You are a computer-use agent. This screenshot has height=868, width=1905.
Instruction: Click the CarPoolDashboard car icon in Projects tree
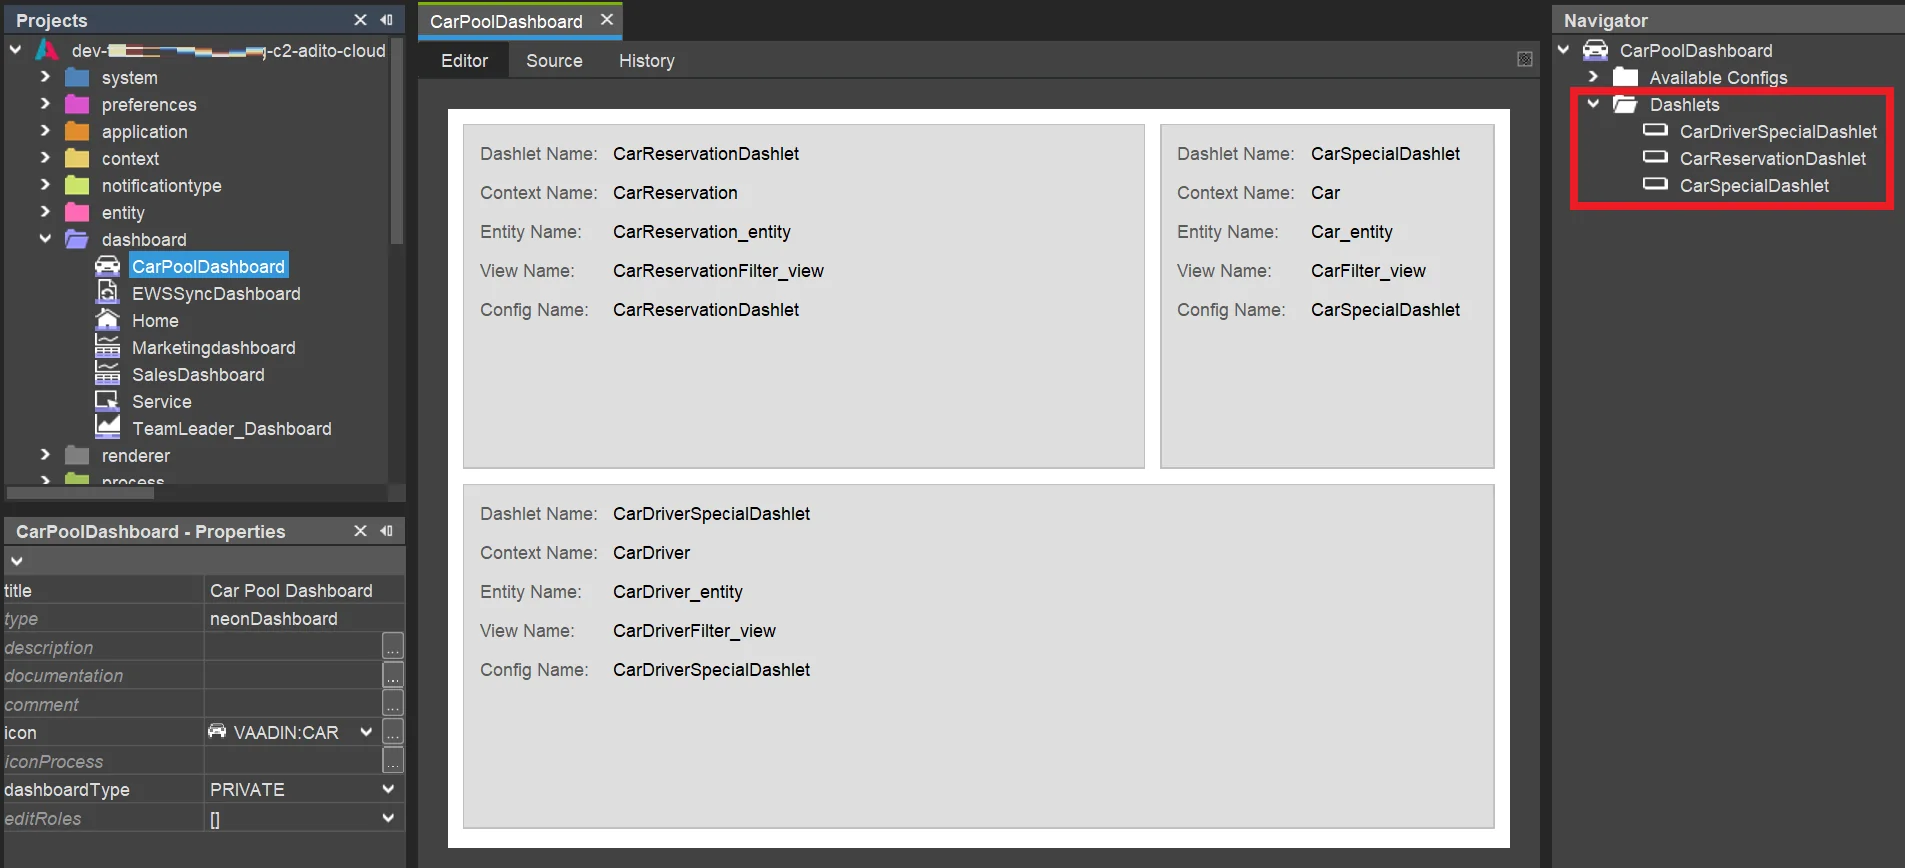pyautogui.click(x=107, y=266)
